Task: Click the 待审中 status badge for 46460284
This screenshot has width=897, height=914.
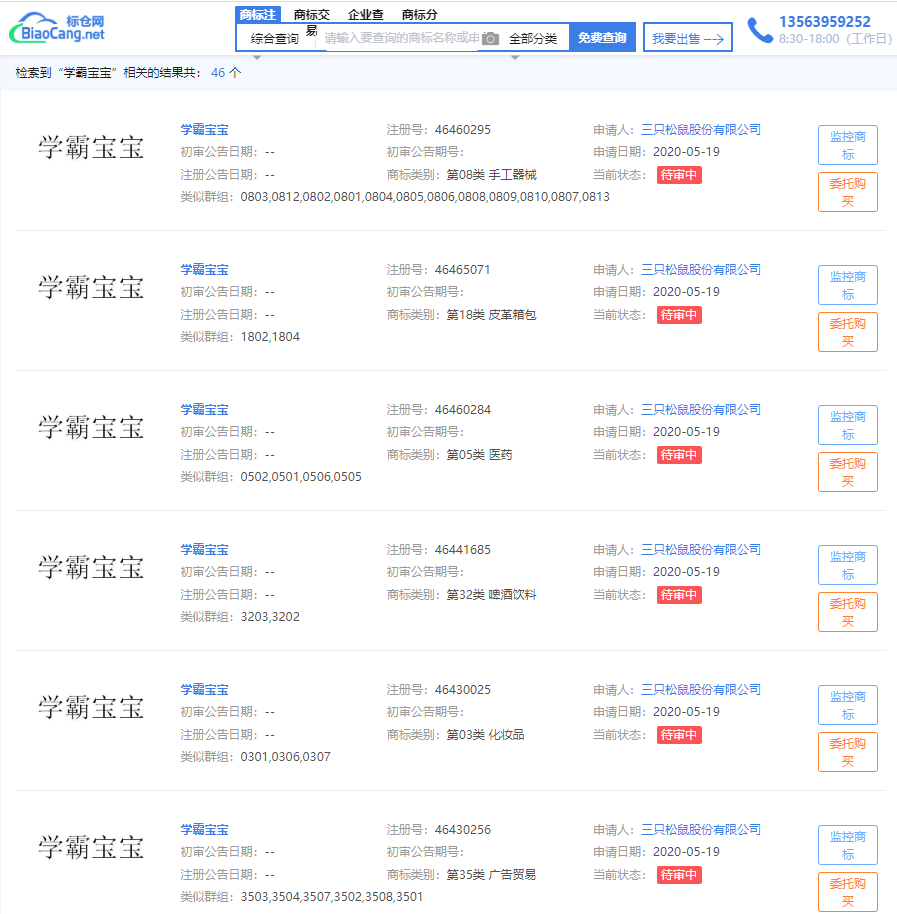Action: click(x=679, y=455)
